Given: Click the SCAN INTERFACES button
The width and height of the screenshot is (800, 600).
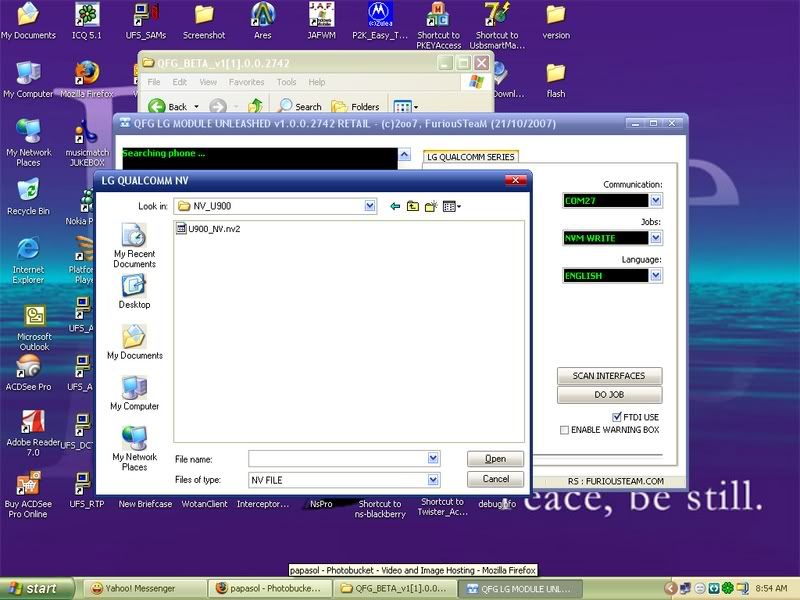Looking at the screenshot, I should 609,376.
